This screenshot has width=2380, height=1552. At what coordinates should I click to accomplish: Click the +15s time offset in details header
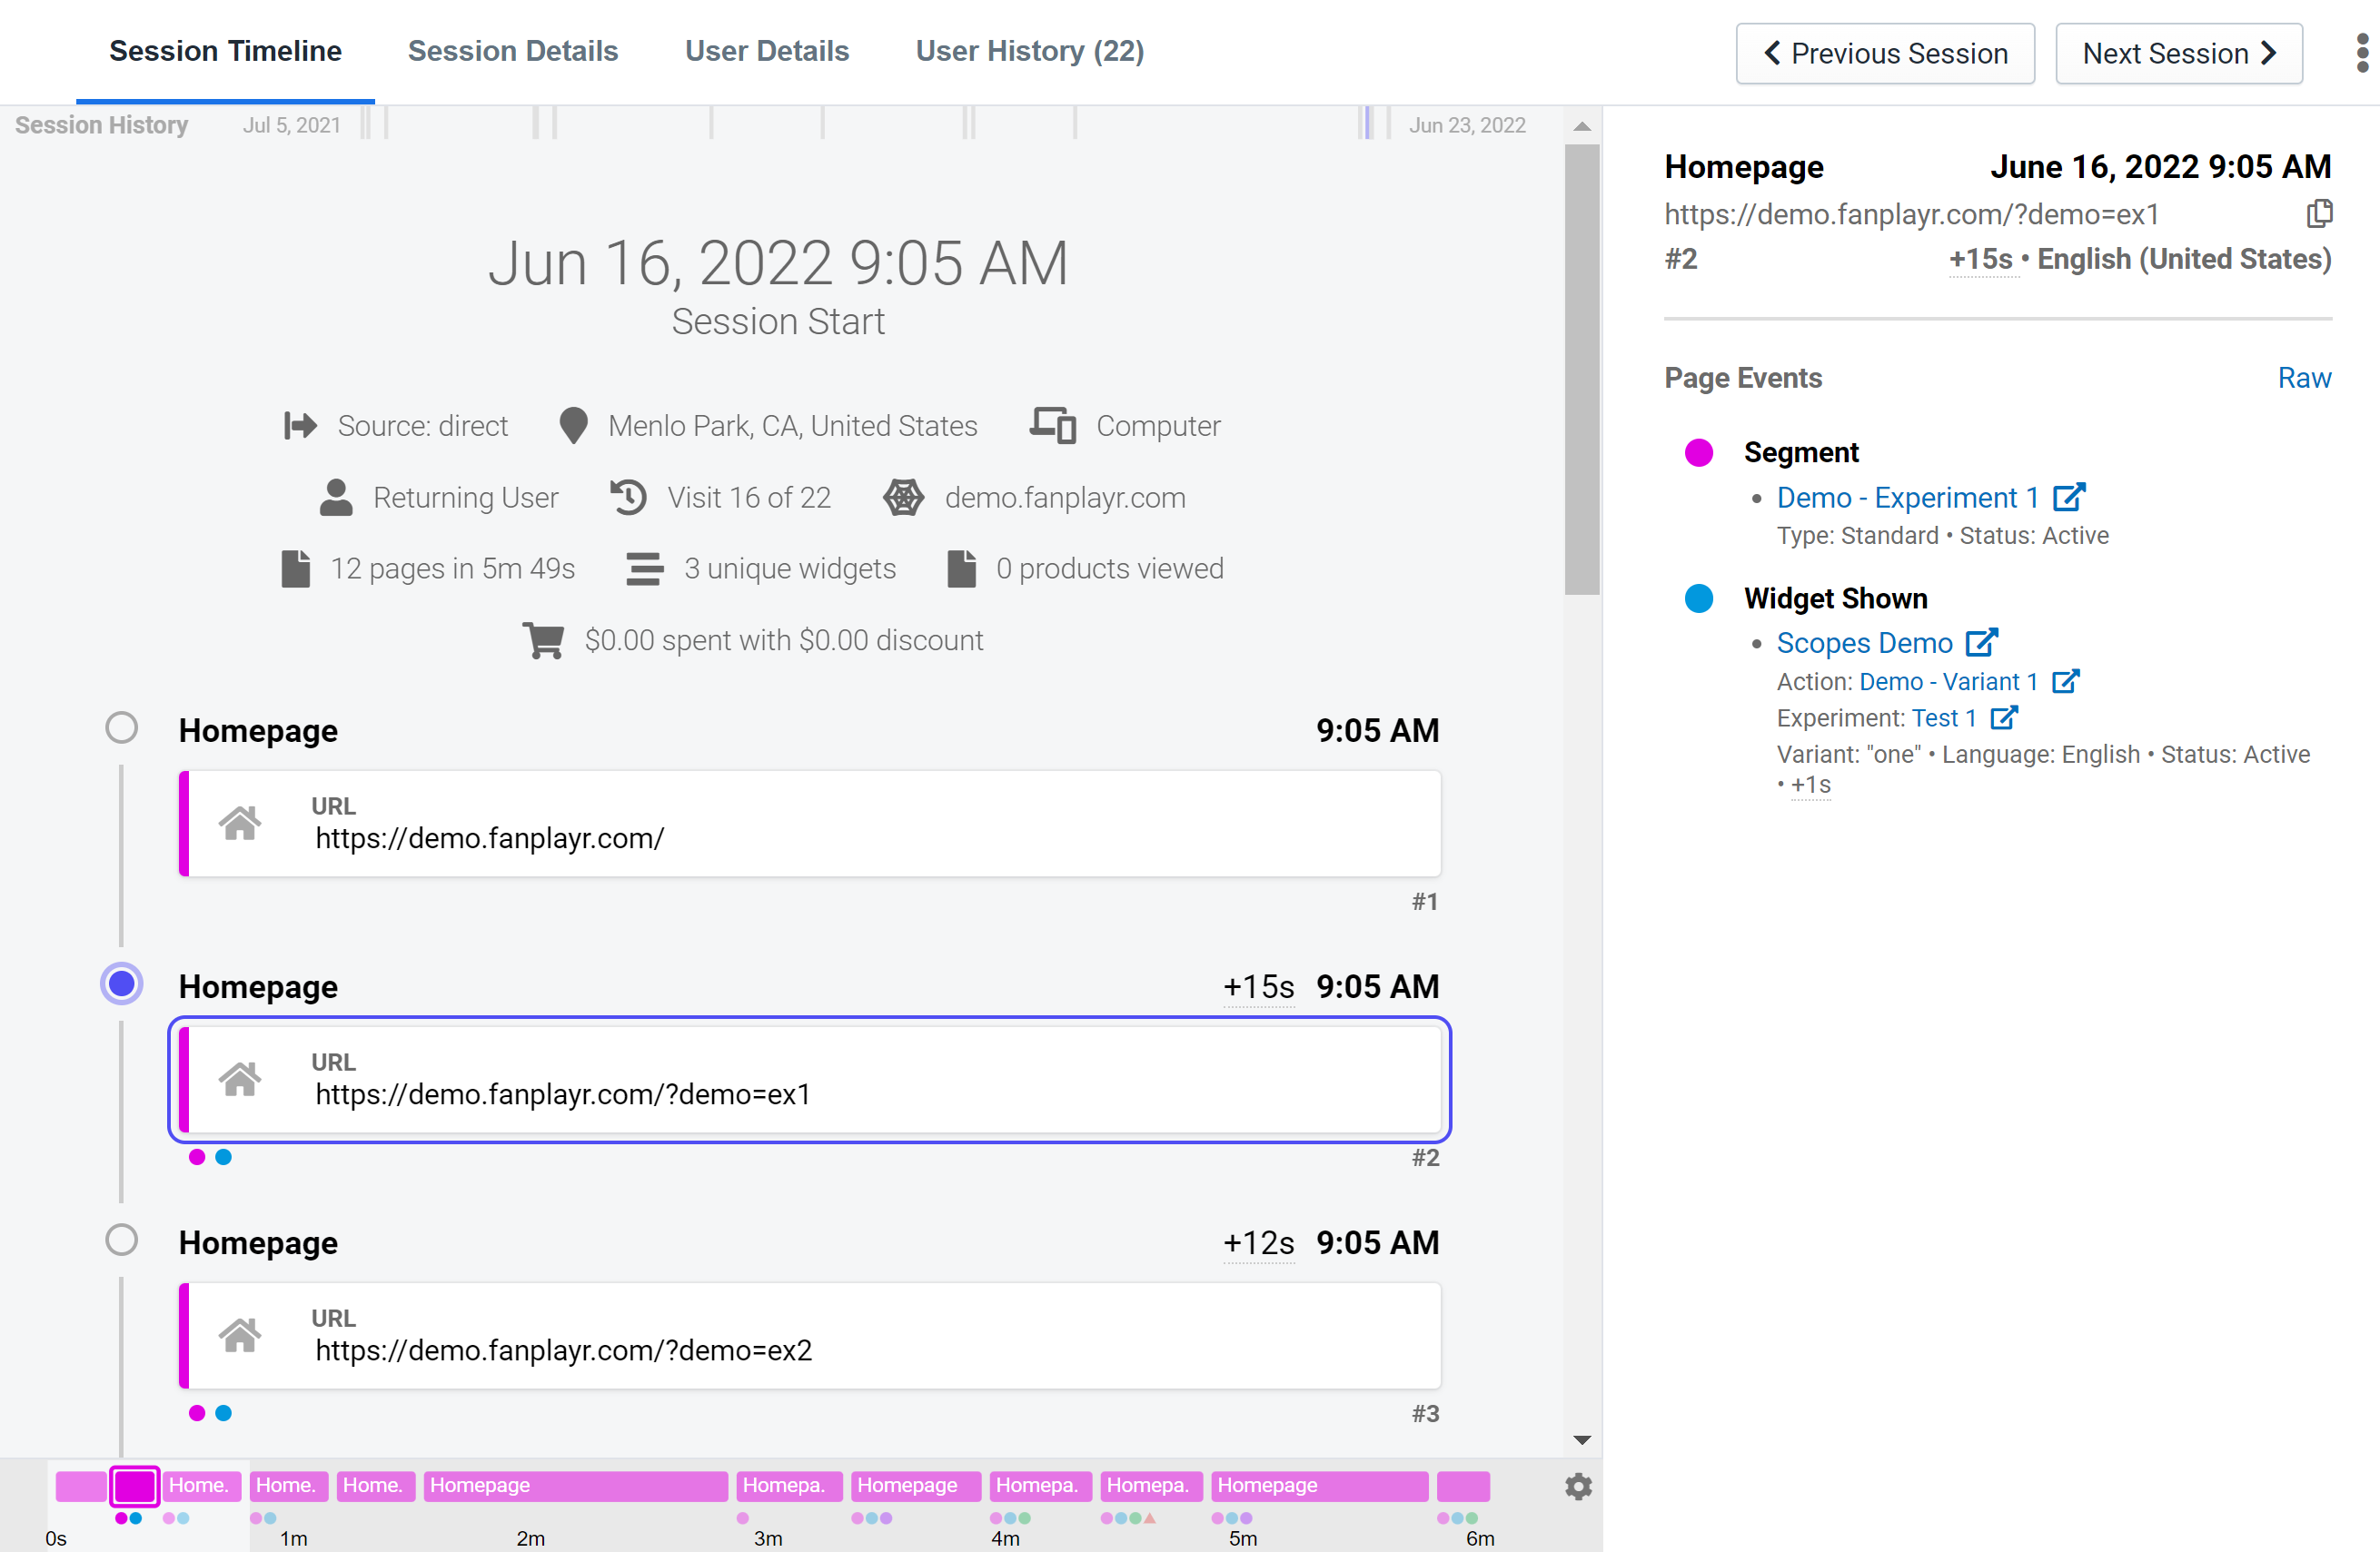1980,259
